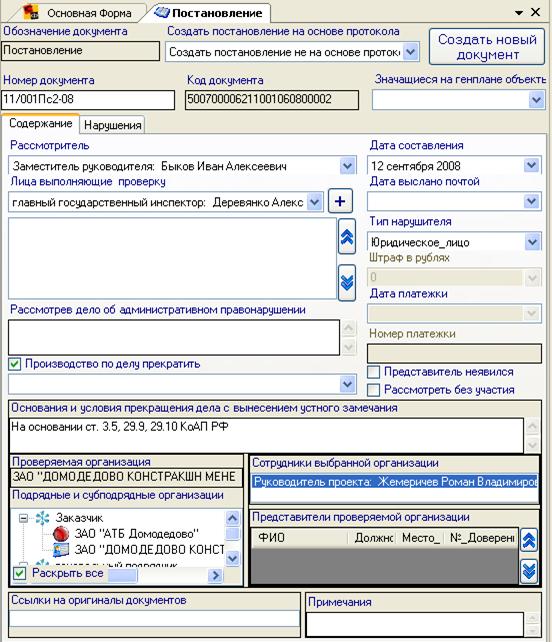Move representative up in representatives table
Viewport: 552px width, 642px height.
pyautogui.click(x=529, y=541)
